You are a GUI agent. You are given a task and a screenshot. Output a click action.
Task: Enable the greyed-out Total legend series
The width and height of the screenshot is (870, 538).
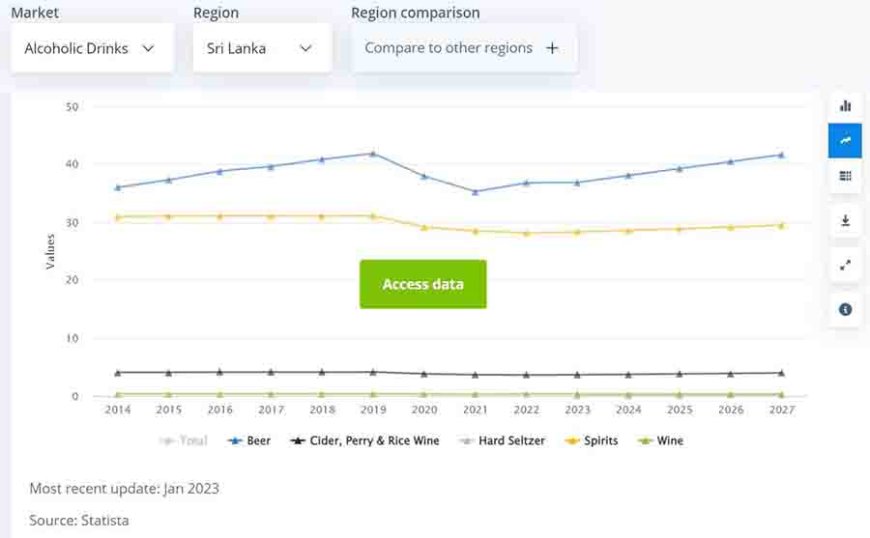(185, 440)
